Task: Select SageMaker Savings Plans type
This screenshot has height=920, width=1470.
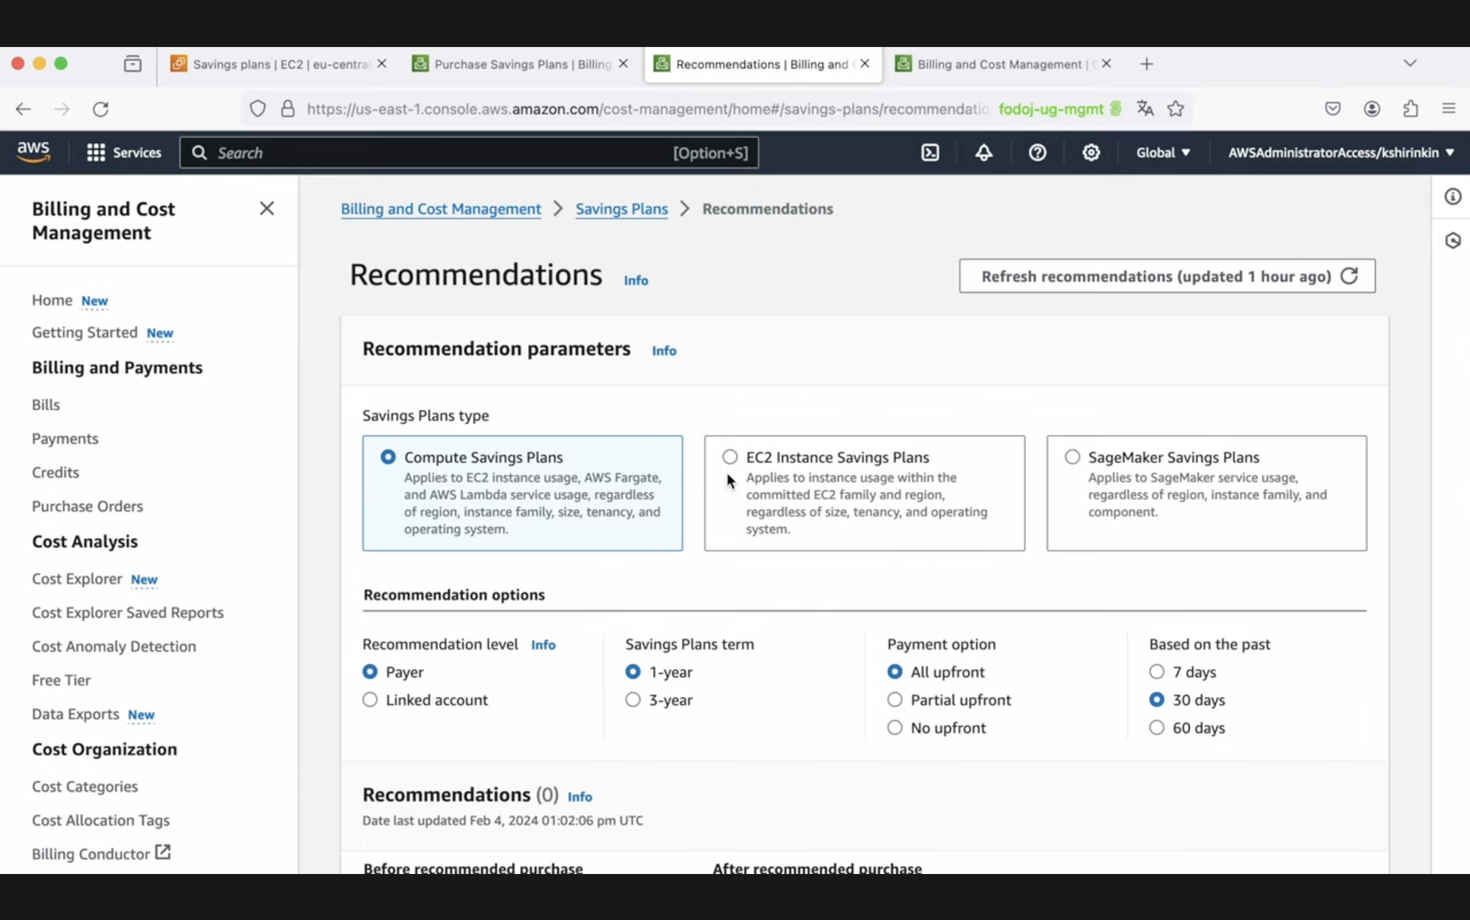Action: (1072, 457)
